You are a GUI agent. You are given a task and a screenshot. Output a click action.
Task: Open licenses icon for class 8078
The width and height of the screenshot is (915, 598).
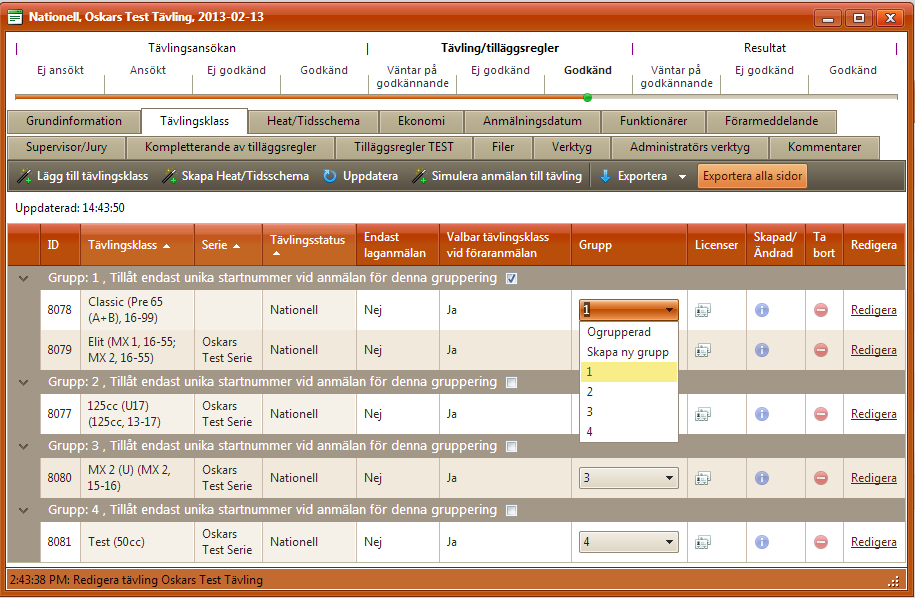[703, 310]
